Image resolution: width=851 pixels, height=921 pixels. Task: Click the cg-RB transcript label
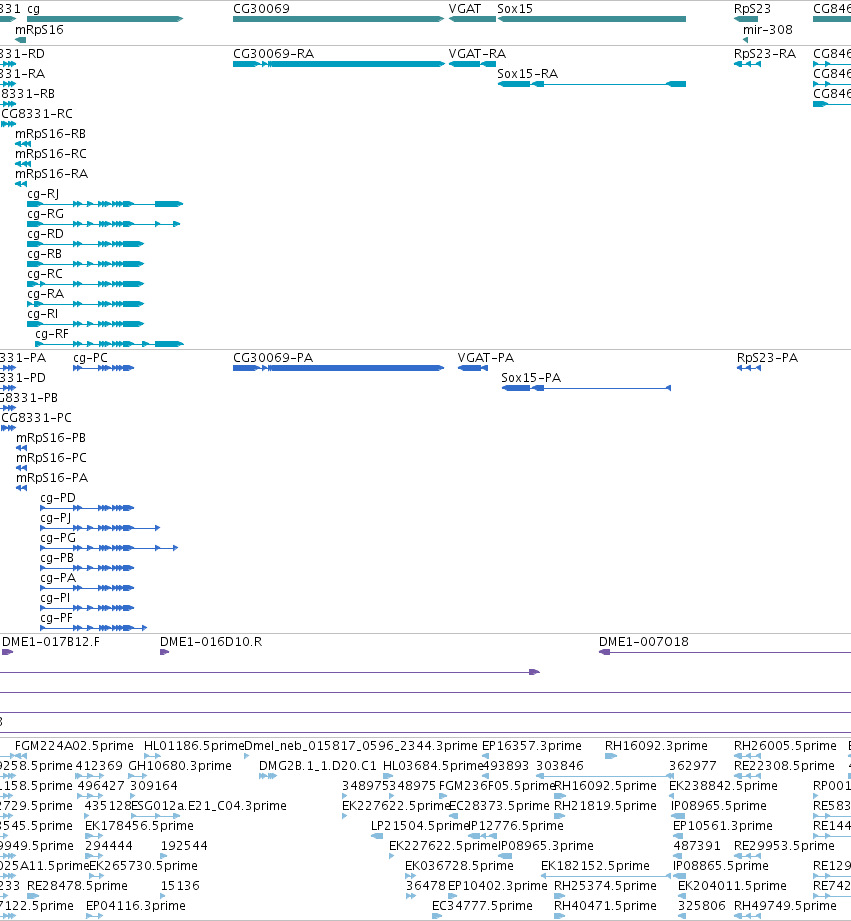(x=45, y=253)
